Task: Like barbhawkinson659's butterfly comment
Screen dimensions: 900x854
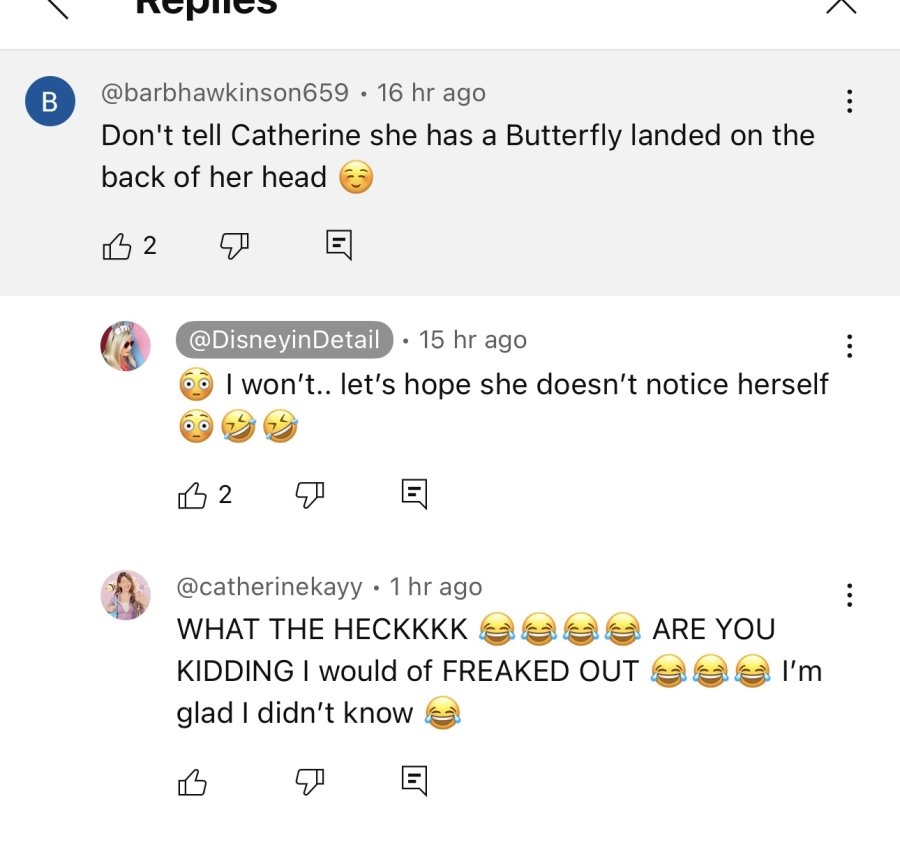Action: coord(117,247)
